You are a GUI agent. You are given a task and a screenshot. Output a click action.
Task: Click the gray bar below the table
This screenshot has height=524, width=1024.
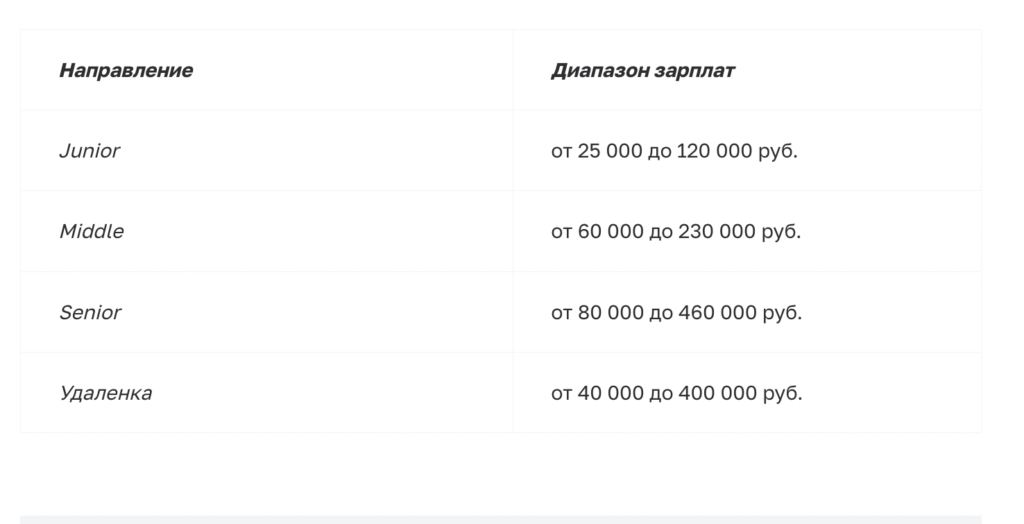(501, 519)
